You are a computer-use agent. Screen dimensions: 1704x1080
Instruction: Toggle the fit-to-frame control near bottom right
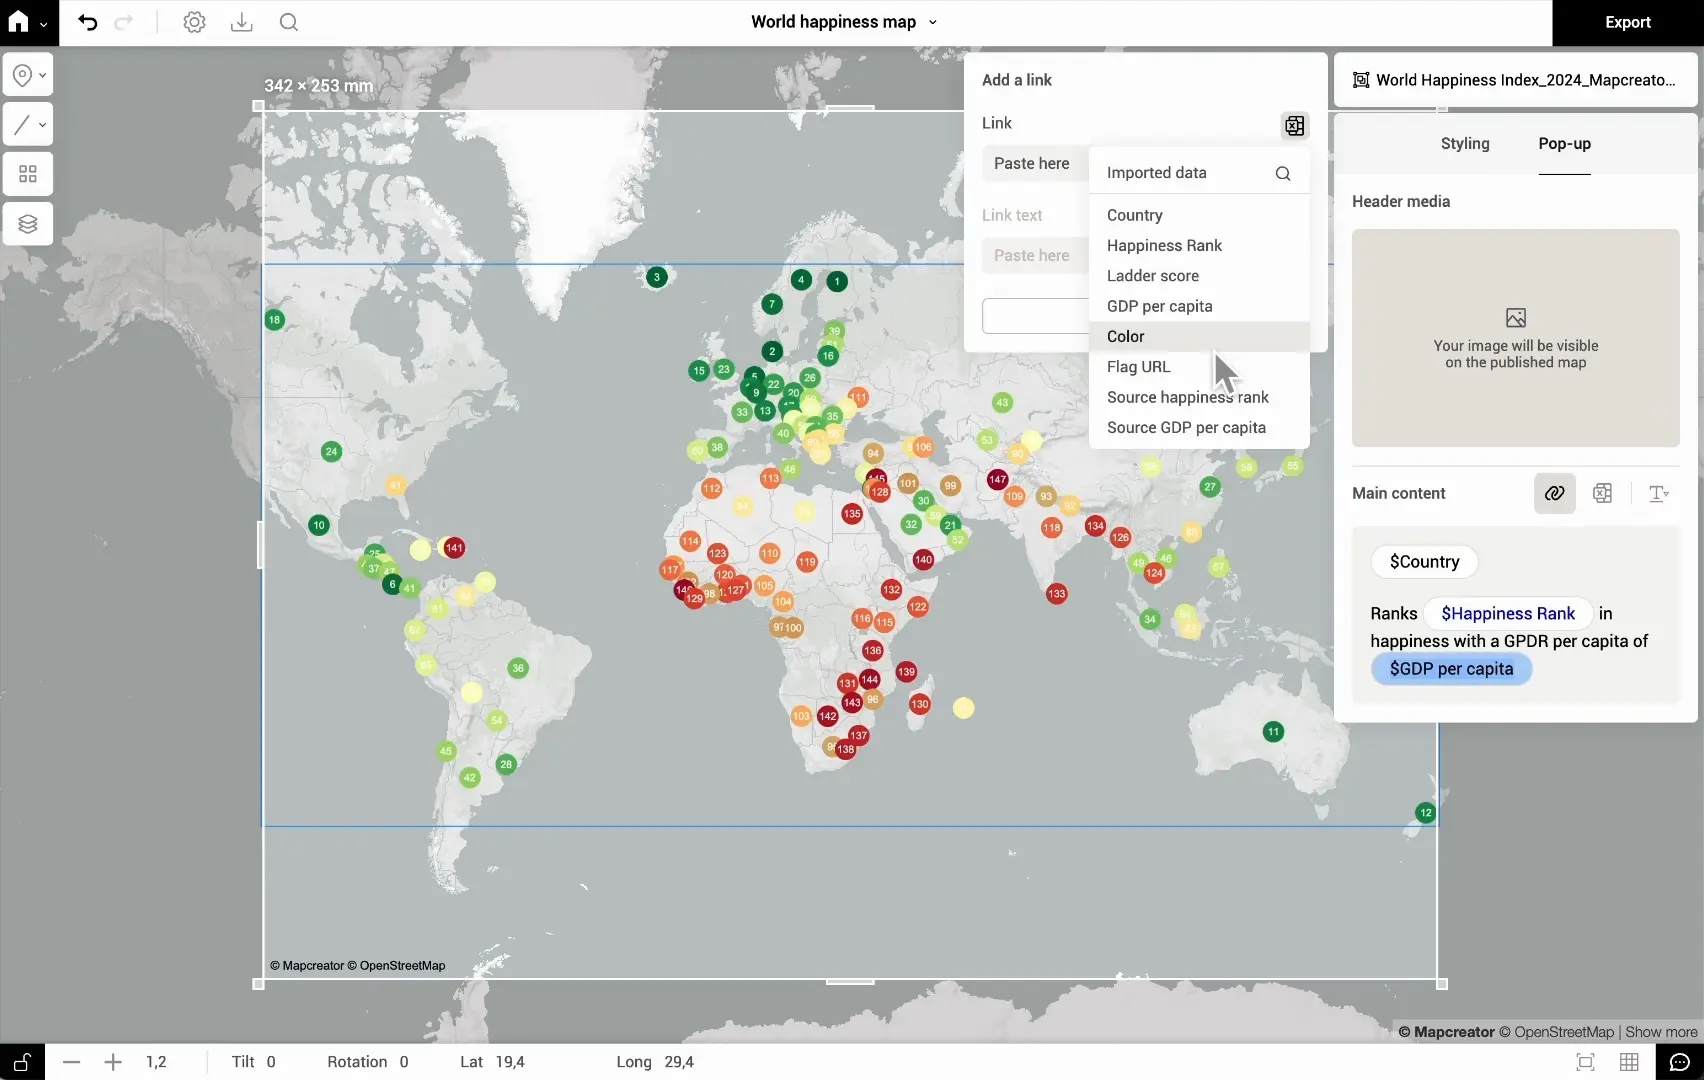coord(1586,1062)
